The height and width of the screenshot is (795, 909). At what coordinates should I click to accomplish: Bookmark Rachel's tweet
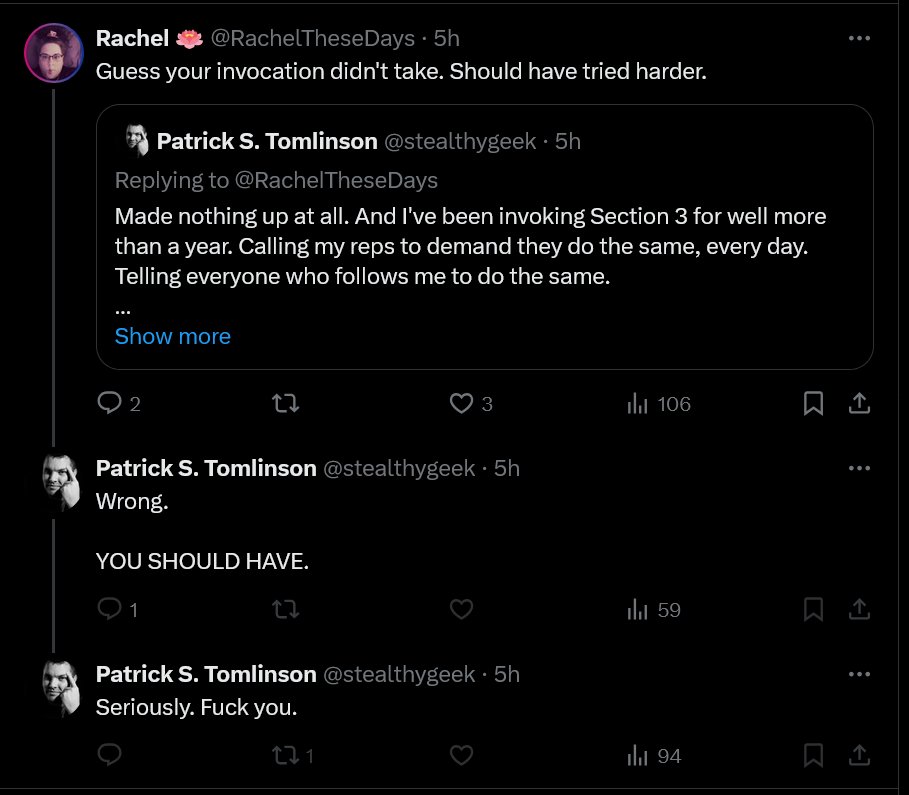point(813,403)
